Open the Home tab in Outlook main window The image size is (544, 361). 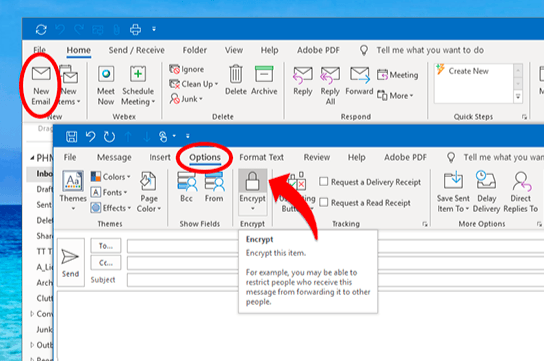pyautogui.click(x=78, y=50)
